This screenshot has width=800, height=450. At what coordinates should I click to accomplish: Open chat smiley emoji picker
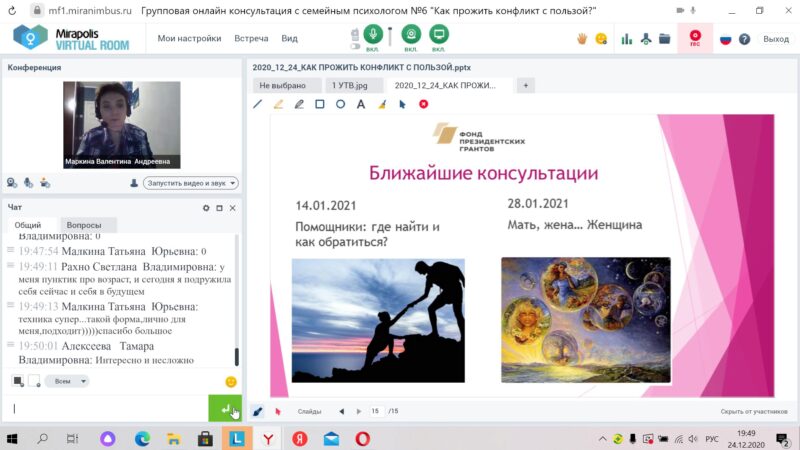pyautogui.click(x=231, y=381)
